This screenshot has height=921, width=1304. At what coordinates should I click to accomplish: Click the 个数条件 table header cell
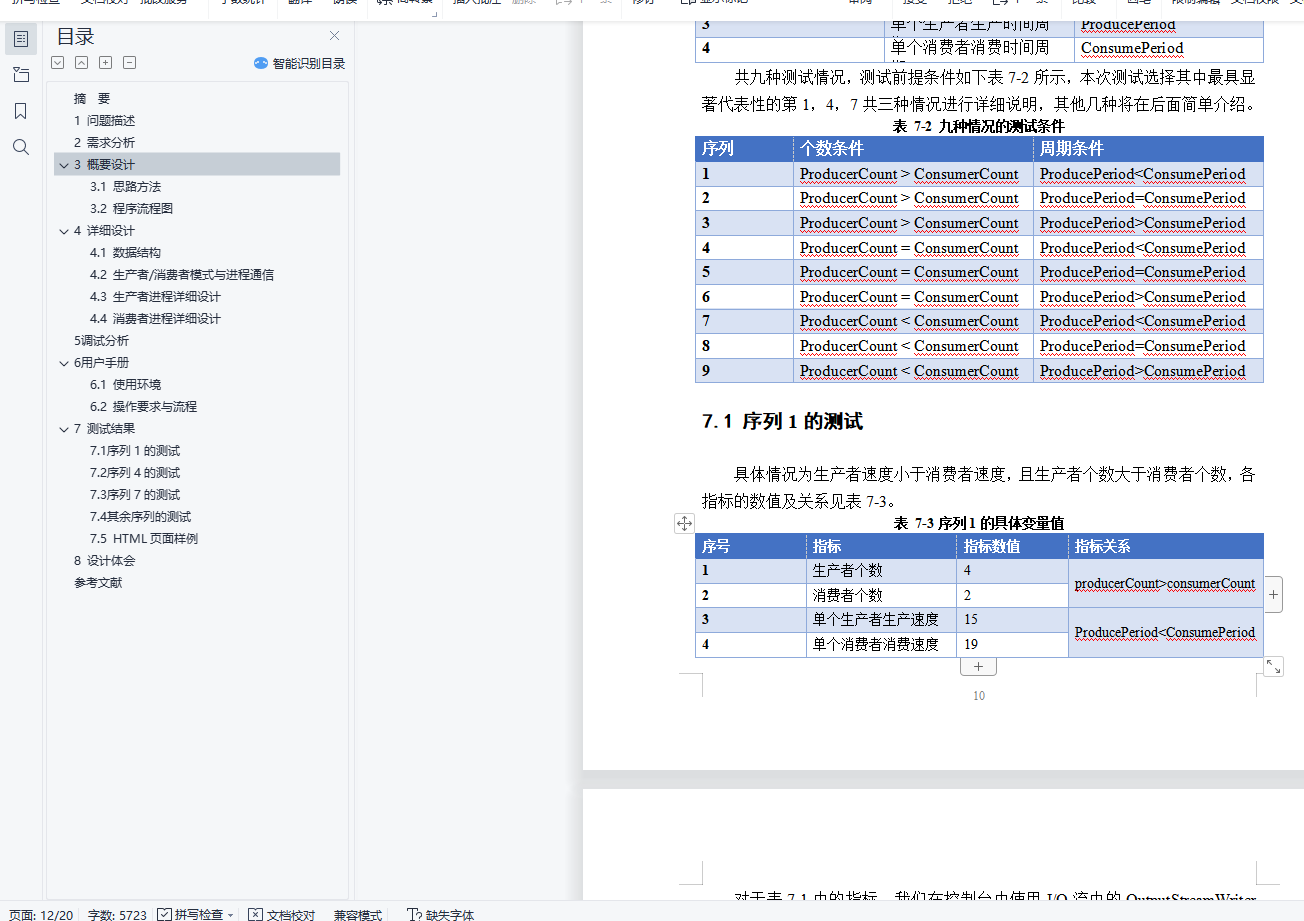click(913, 149)
